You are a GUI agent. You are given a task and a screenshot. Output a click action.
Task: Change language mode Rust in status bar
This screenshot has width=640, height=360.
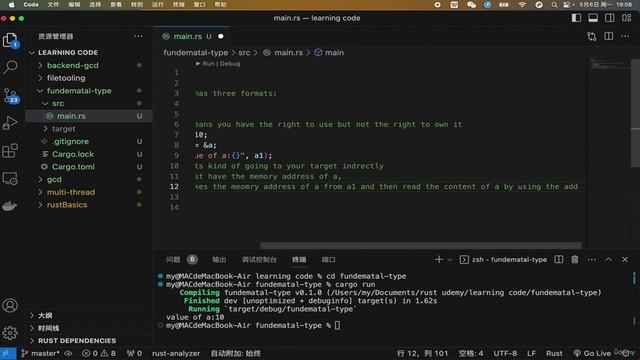point(554,353)
